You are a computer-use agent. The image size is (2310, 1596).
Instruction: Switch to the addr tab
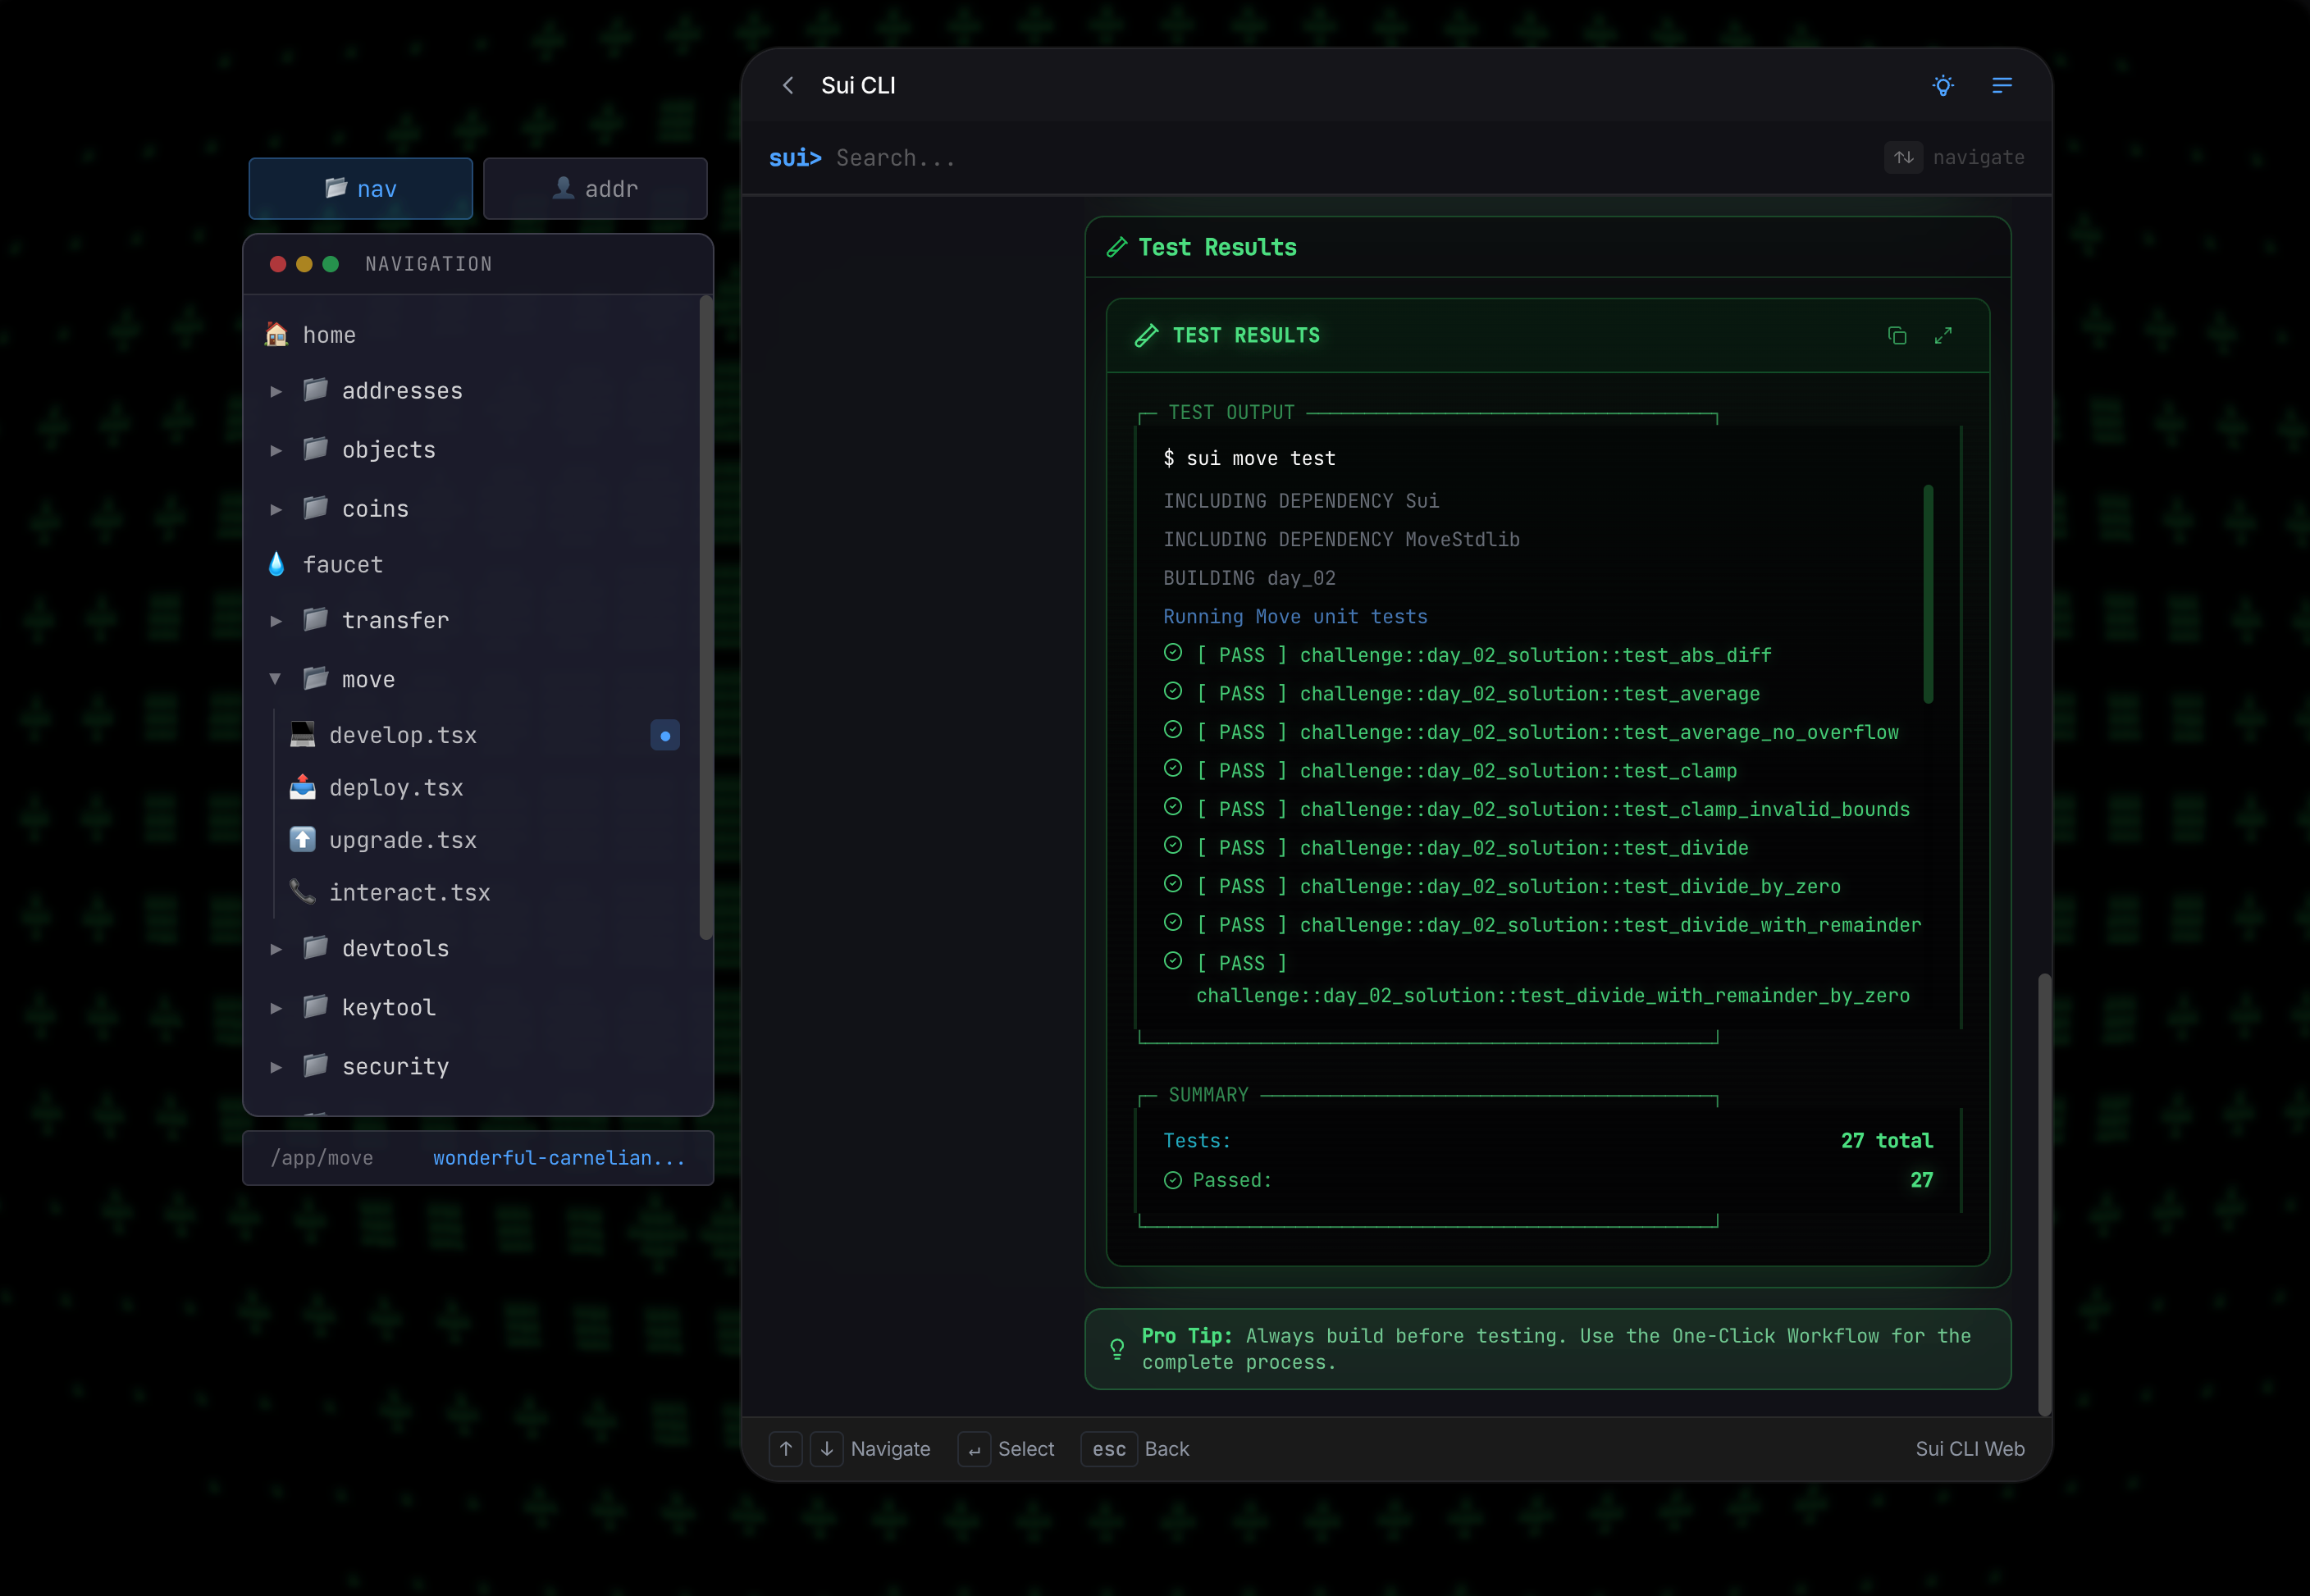[595, 188]
